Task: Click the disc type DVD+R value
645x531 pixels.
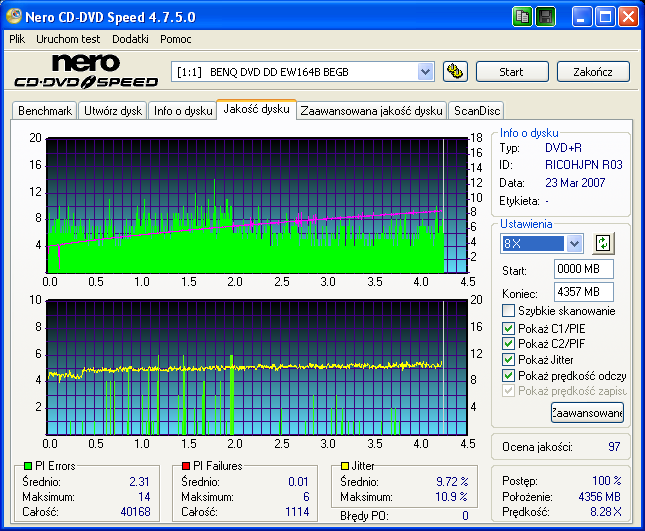Action: pyautogui.click(x=563, y=148)
